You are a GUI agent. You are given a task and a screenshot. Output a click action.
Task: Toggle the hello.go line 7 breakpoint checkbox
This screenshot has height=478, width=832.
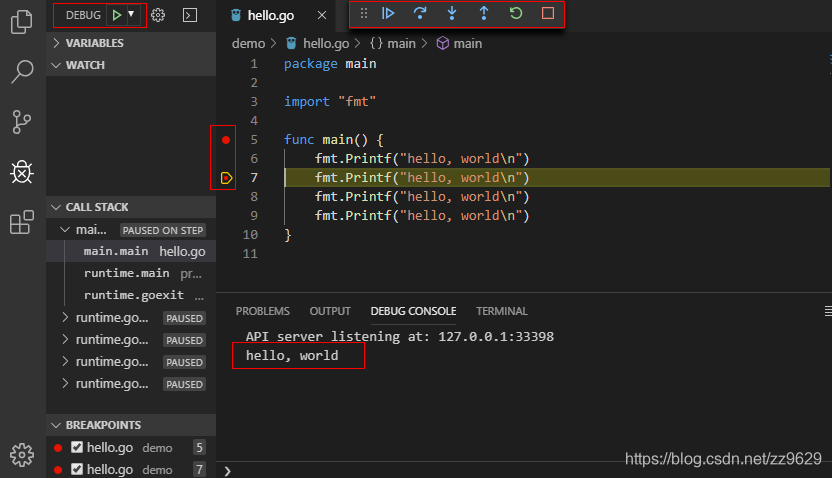[x=77, y=469]
